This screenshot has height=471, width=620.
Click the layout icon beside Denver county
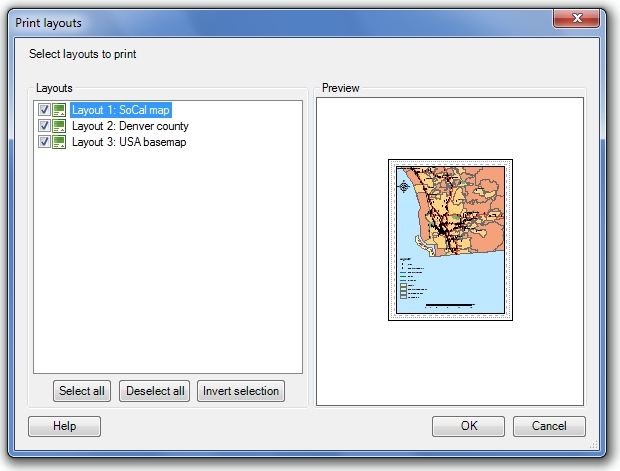pyautogui.click(x=60, y=126)
